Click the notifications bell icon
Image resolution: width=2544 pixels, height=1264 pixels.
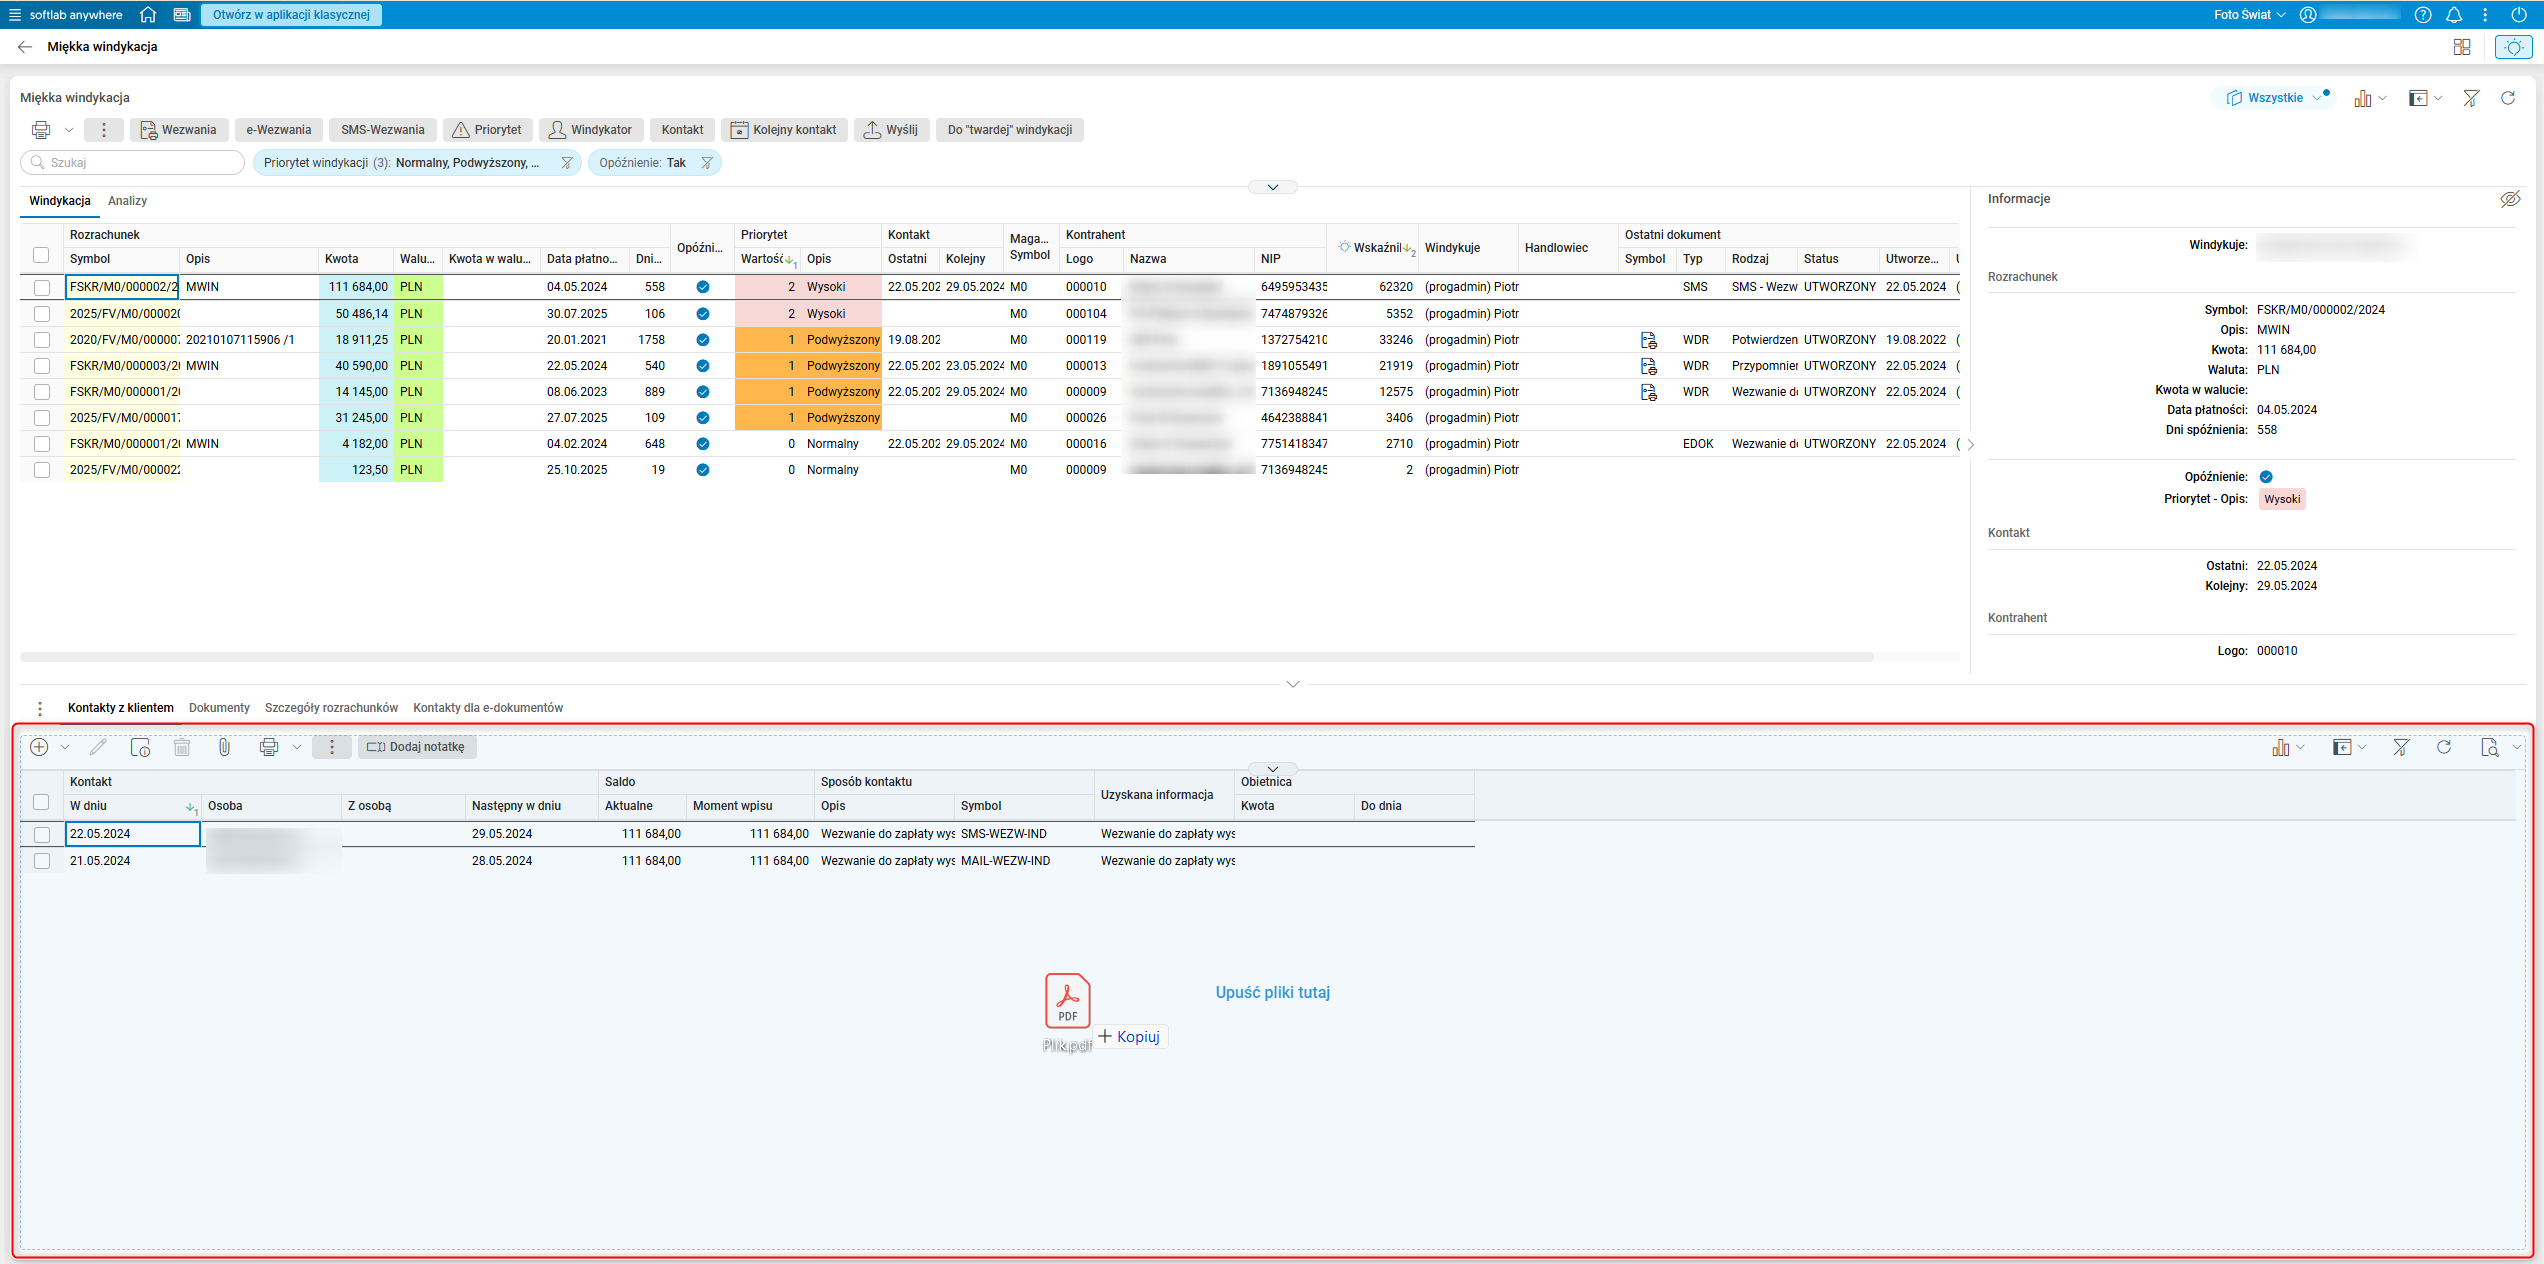click(2454, 15)
